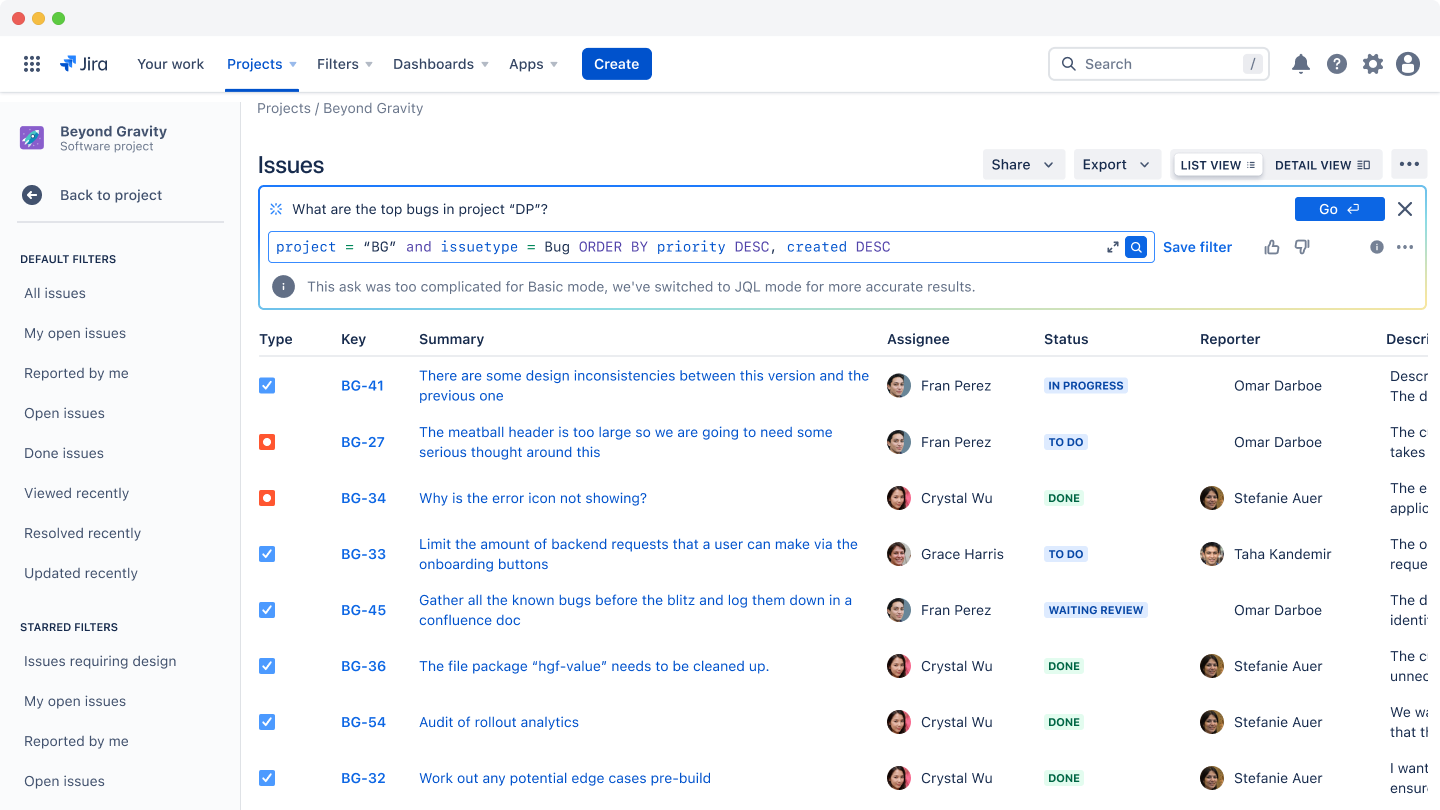The height and width of the screenshot is (810, 1440).
Task: Select the bug type icon on BG-27
Action: [x=267, y=441]
